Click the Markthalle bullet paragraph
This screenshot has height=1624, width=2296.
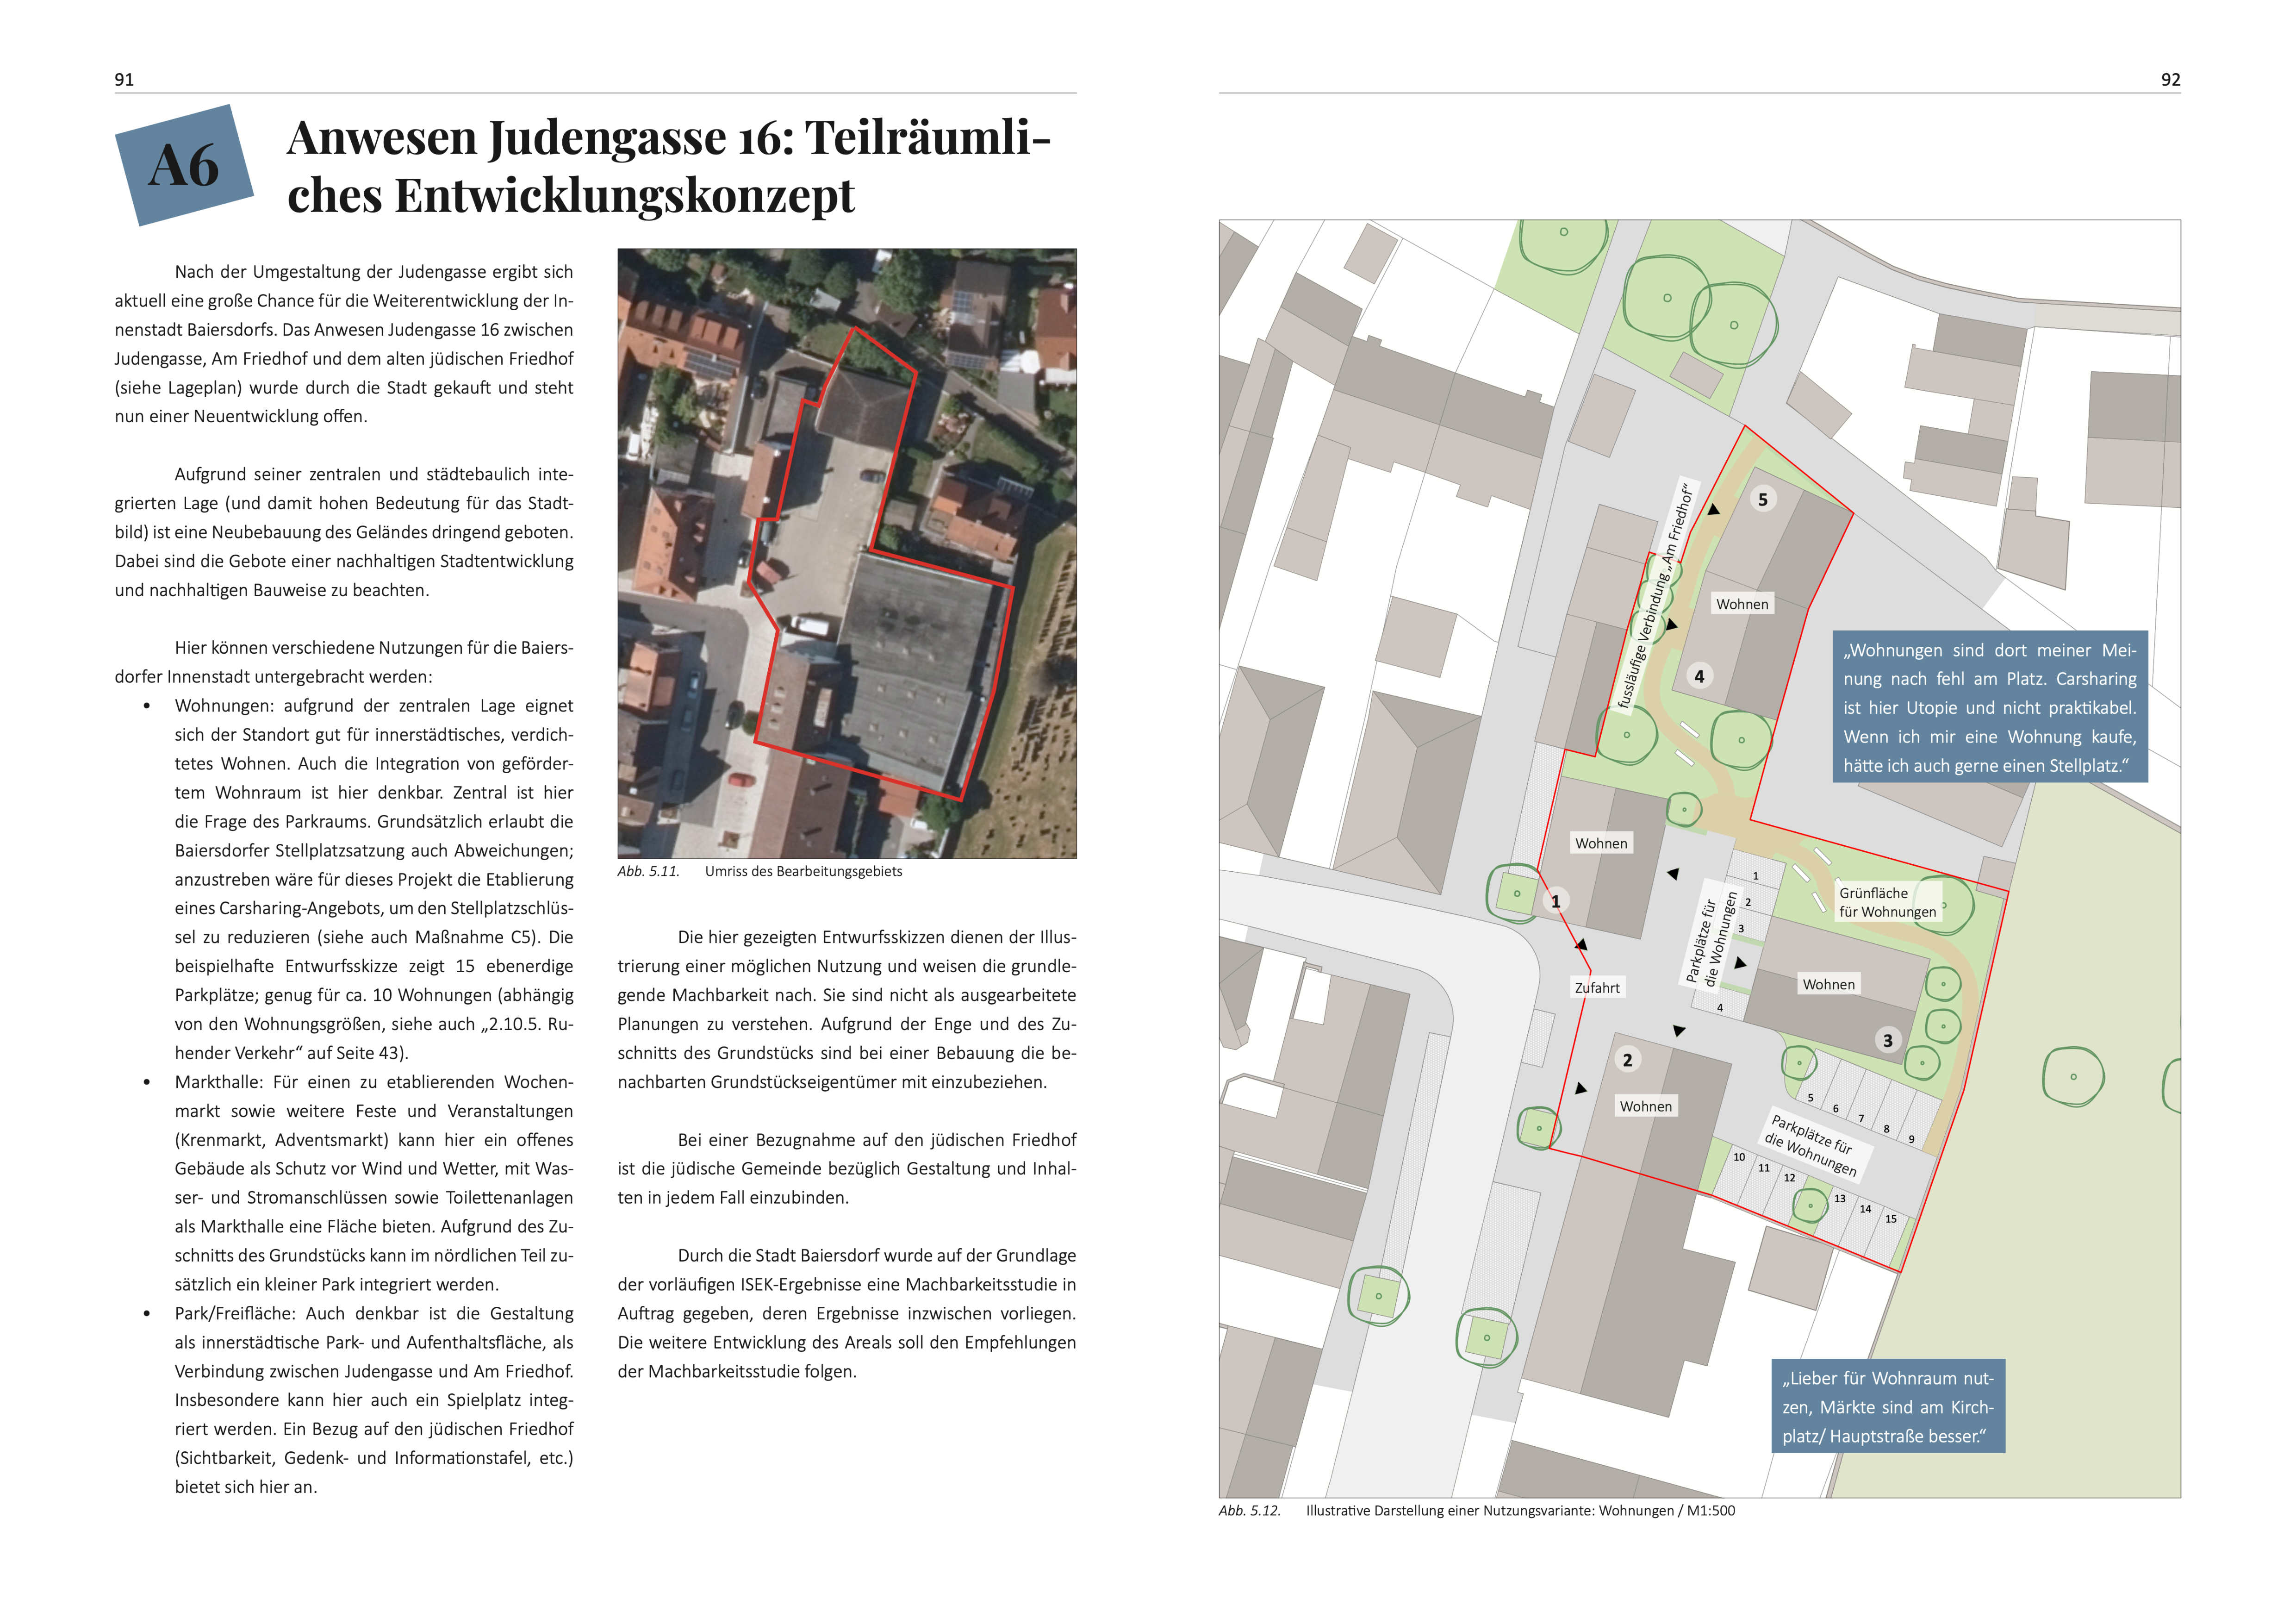click(x=374, y=1183)
